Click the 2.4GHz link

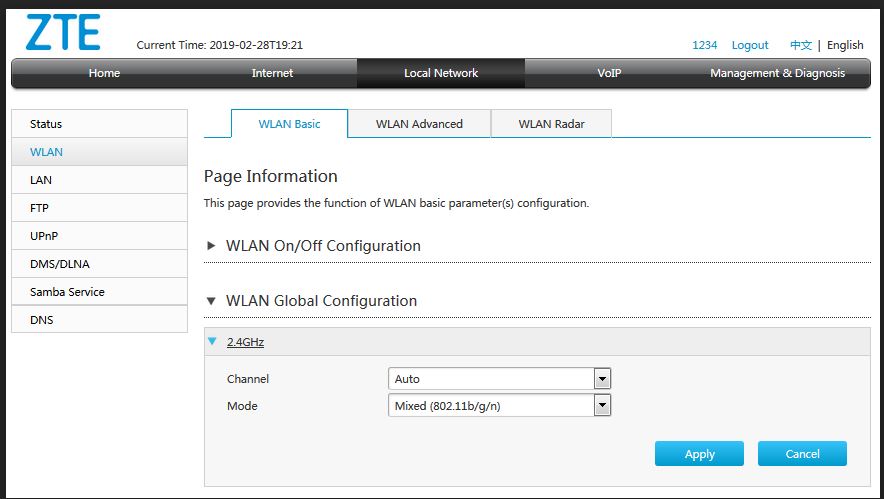pos(245,342)
